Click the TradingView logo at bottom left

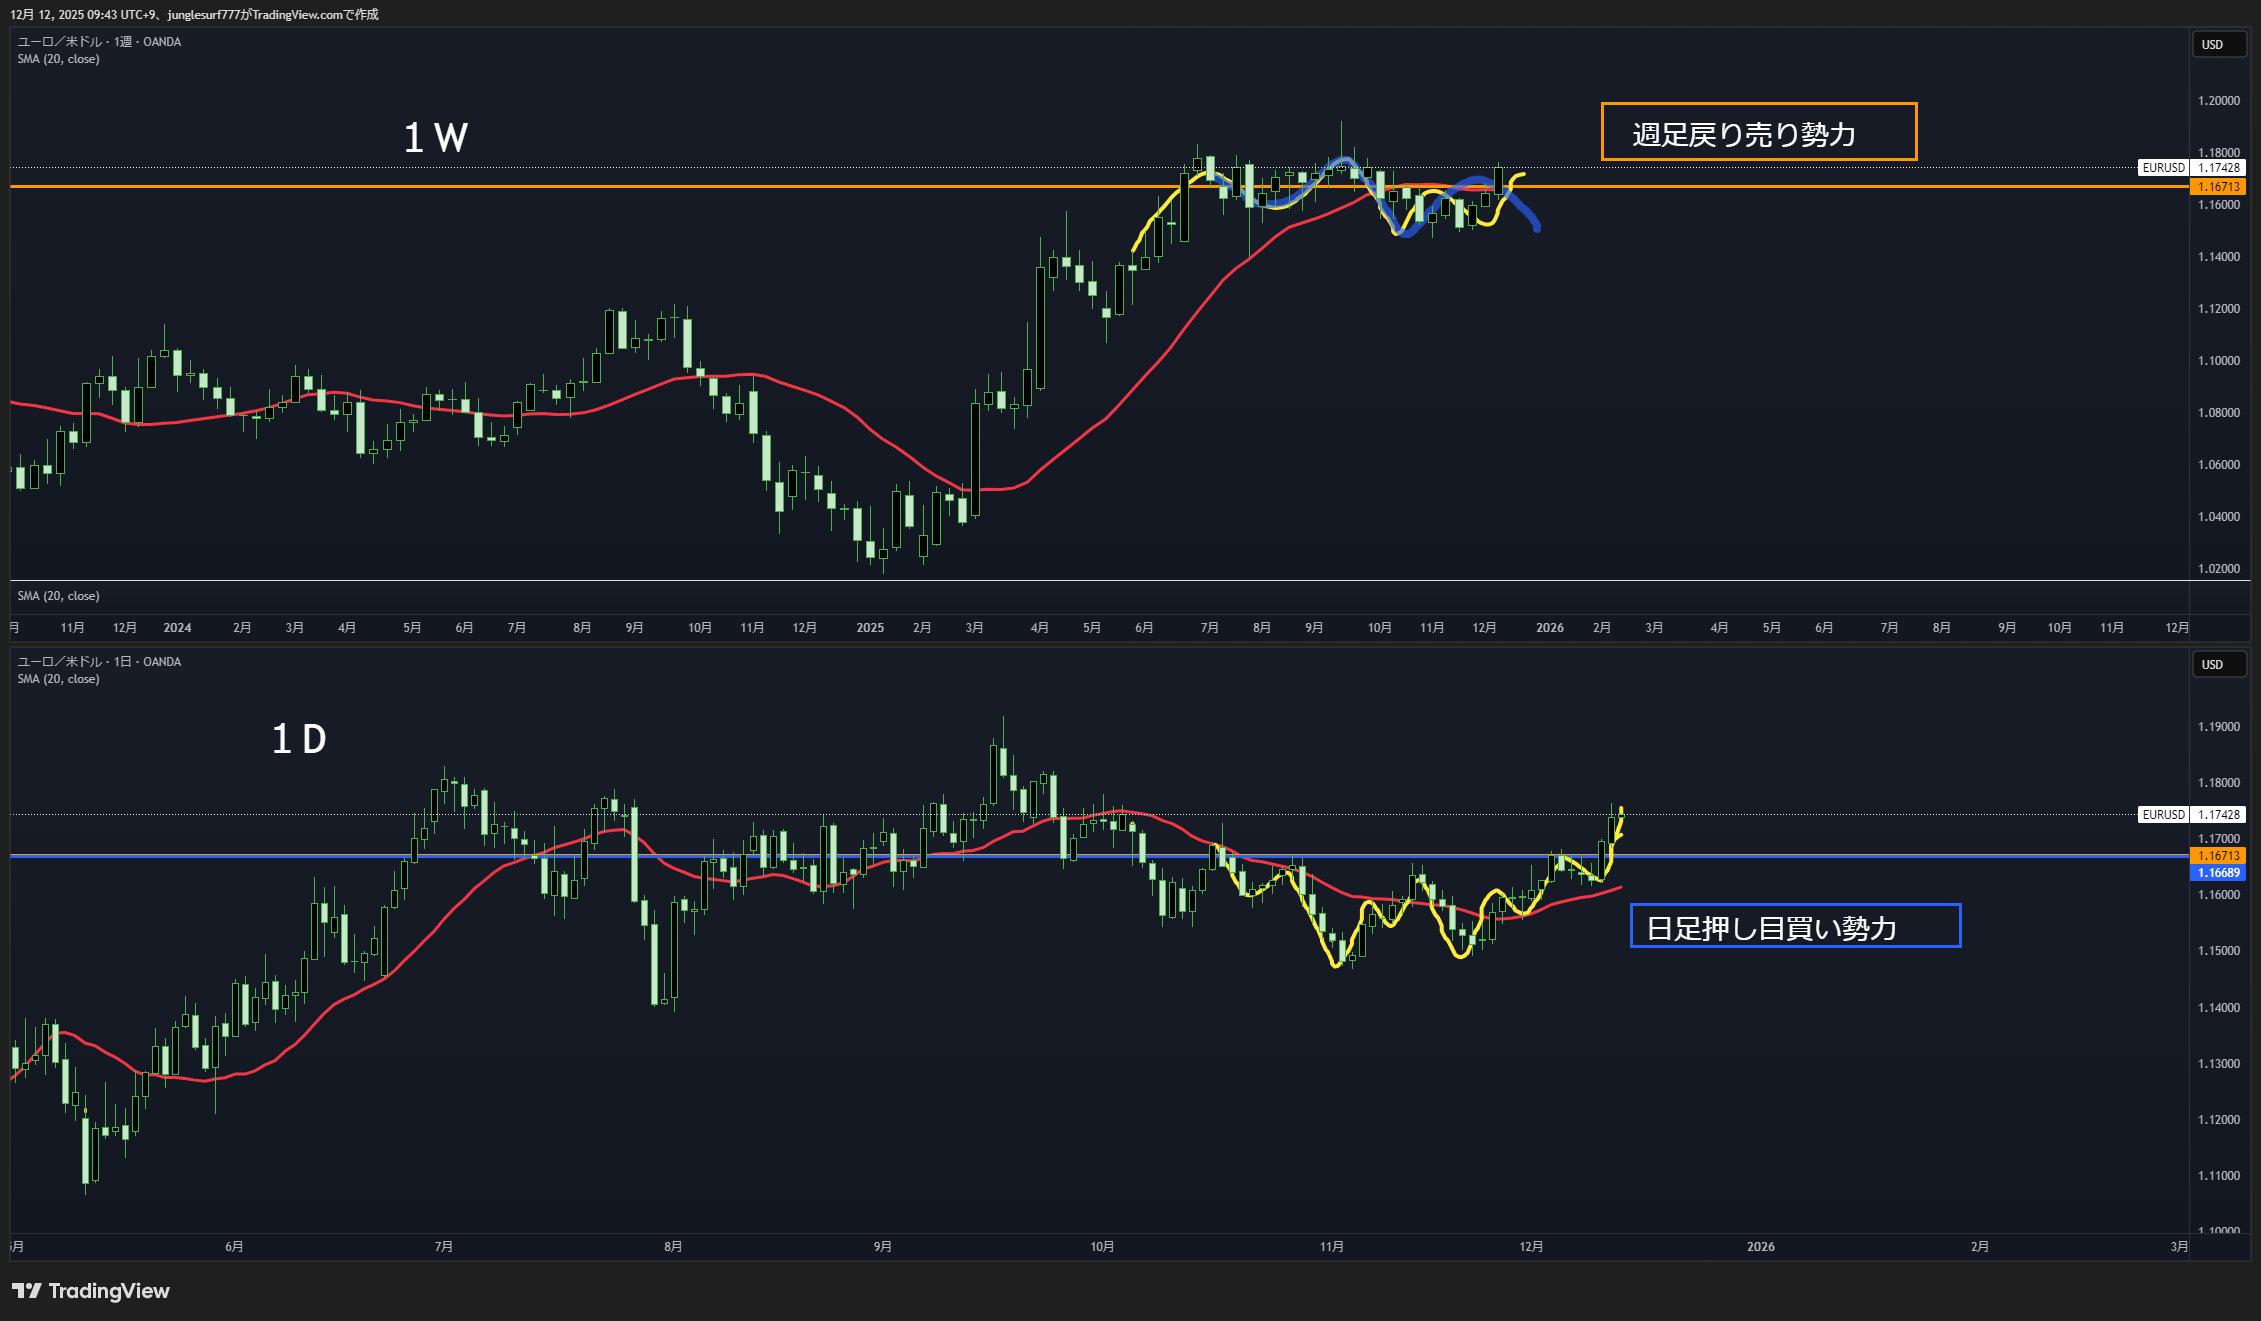(x=91, y=1291)
